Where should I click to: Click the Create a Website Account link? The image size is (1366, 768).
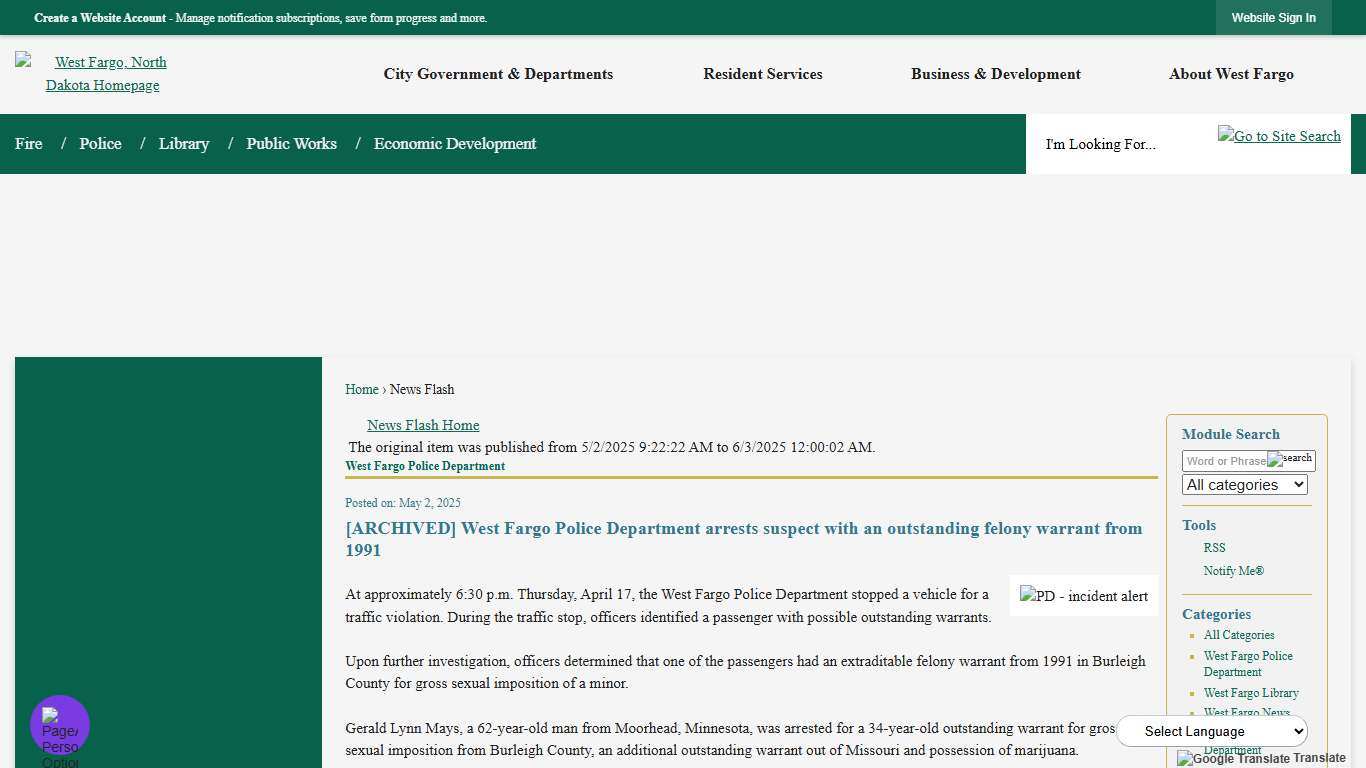click(99, 17)
